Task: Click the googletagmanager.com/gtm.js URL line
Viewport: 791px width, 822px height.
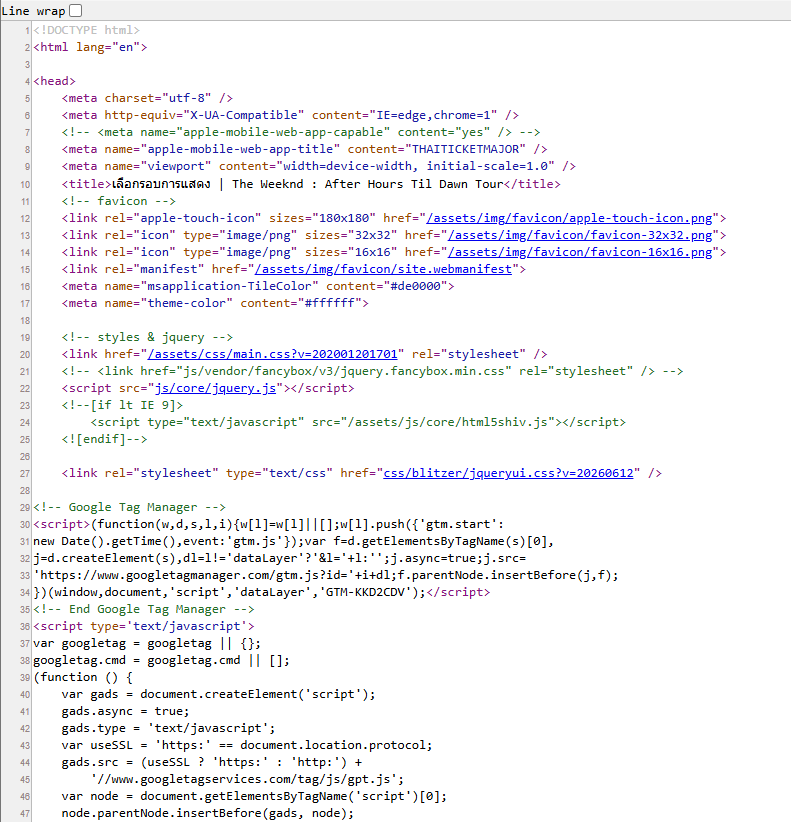Action: click(x=326, y=575)
